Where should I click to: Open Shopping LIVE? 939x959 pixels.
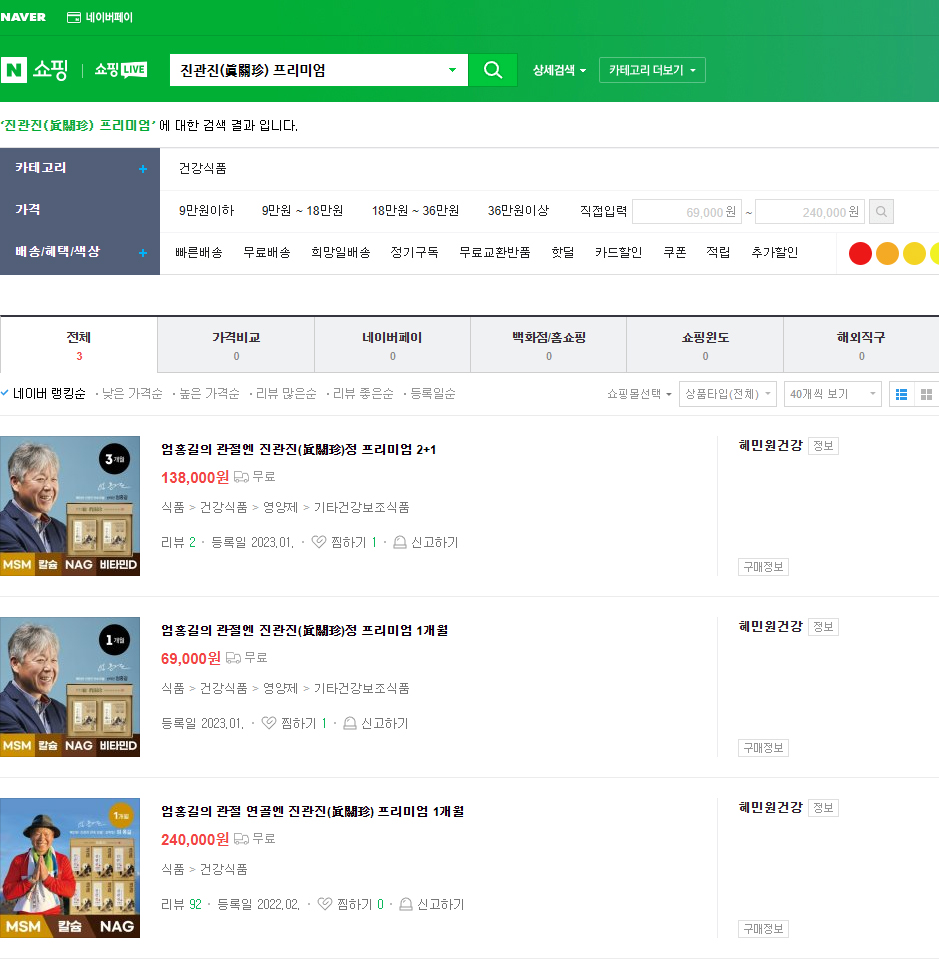[x=121, y=70]
